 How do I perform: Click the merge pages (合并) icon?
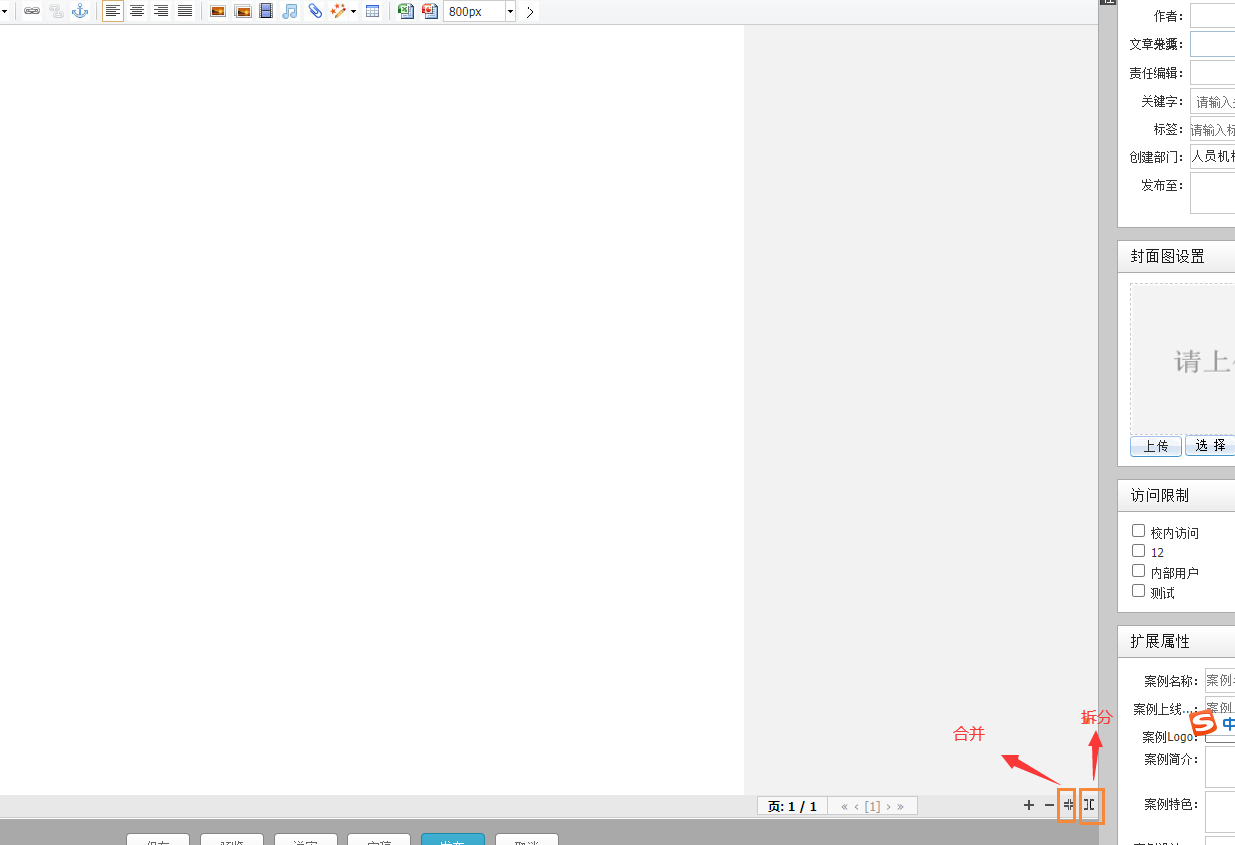[1067, 805]
